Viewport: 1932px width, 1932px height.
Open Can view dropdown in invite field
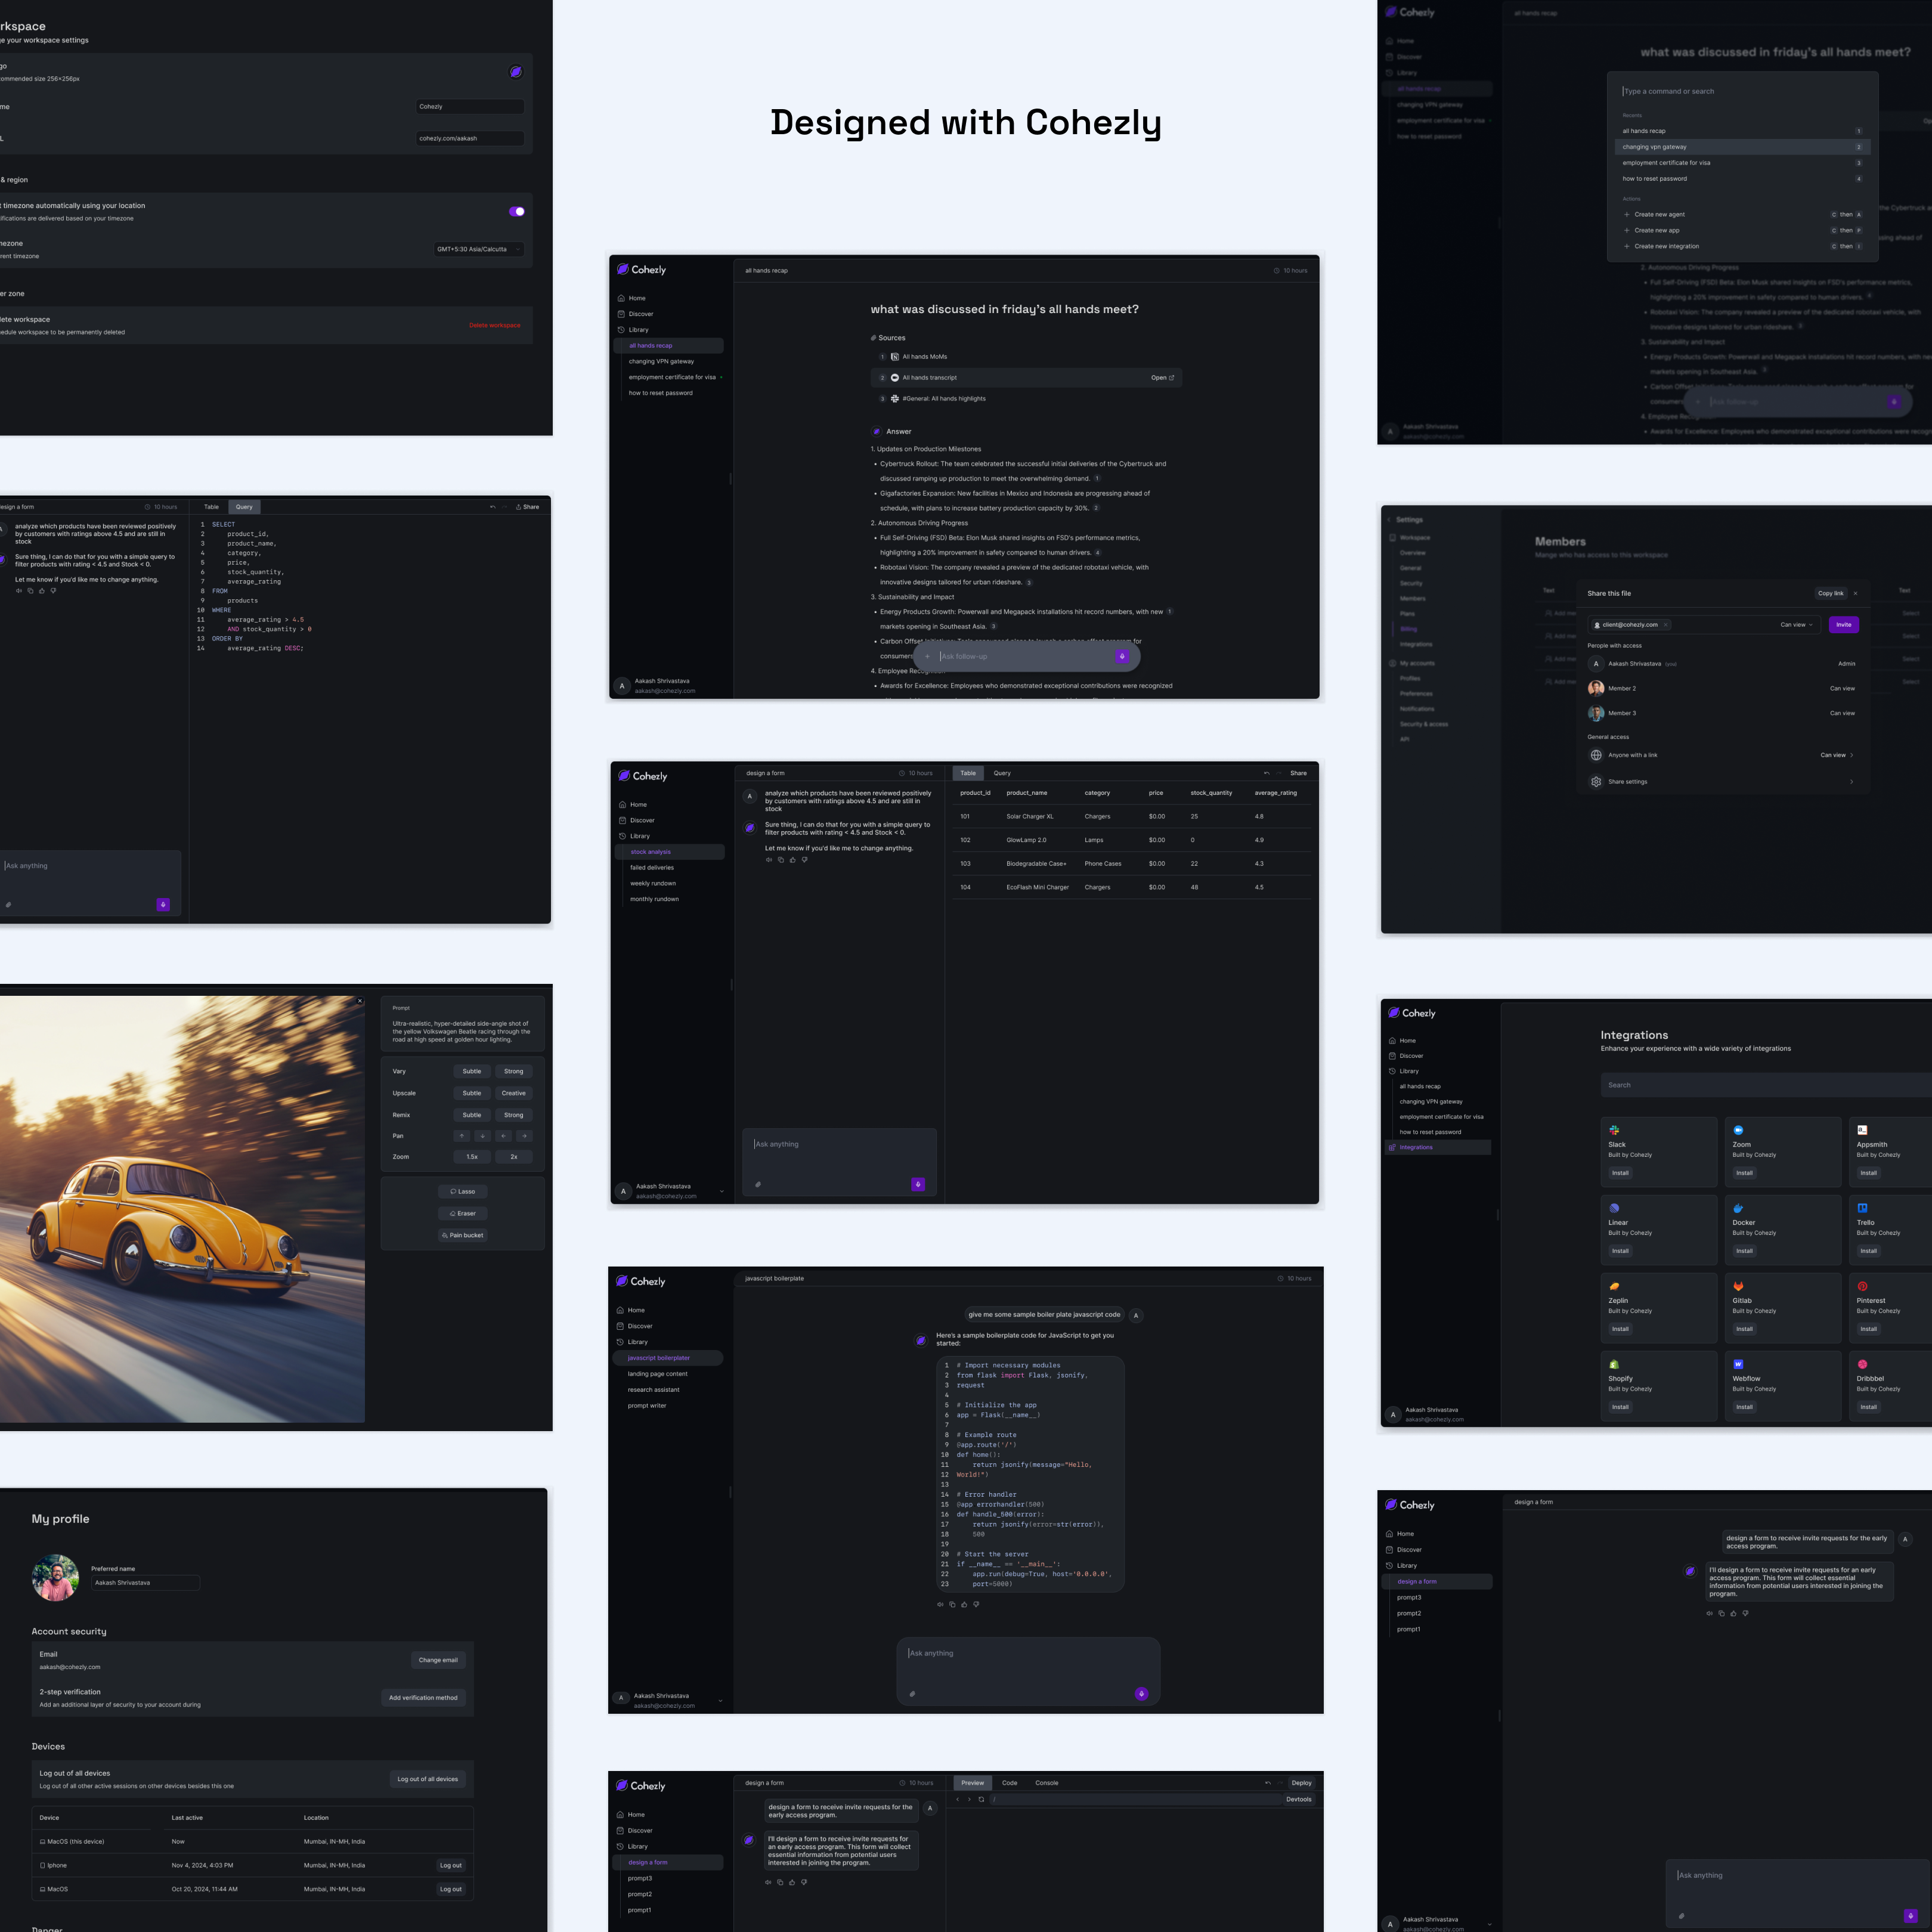(x=1796, y=625)
